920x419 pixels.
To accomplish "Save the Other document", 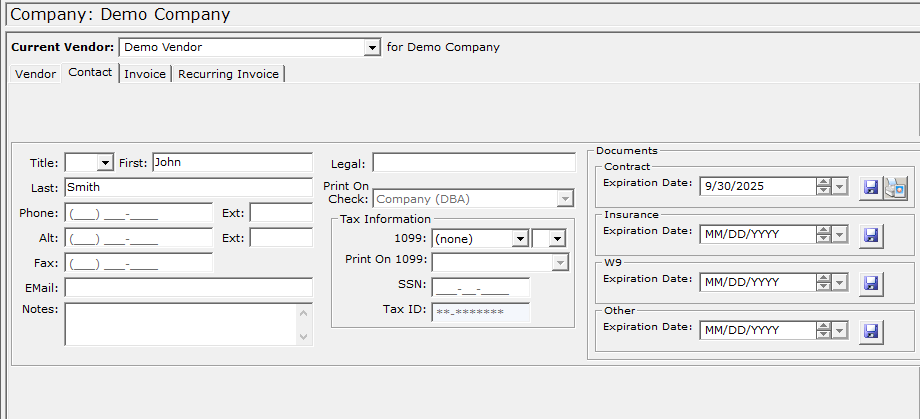I will coord(870,331).
